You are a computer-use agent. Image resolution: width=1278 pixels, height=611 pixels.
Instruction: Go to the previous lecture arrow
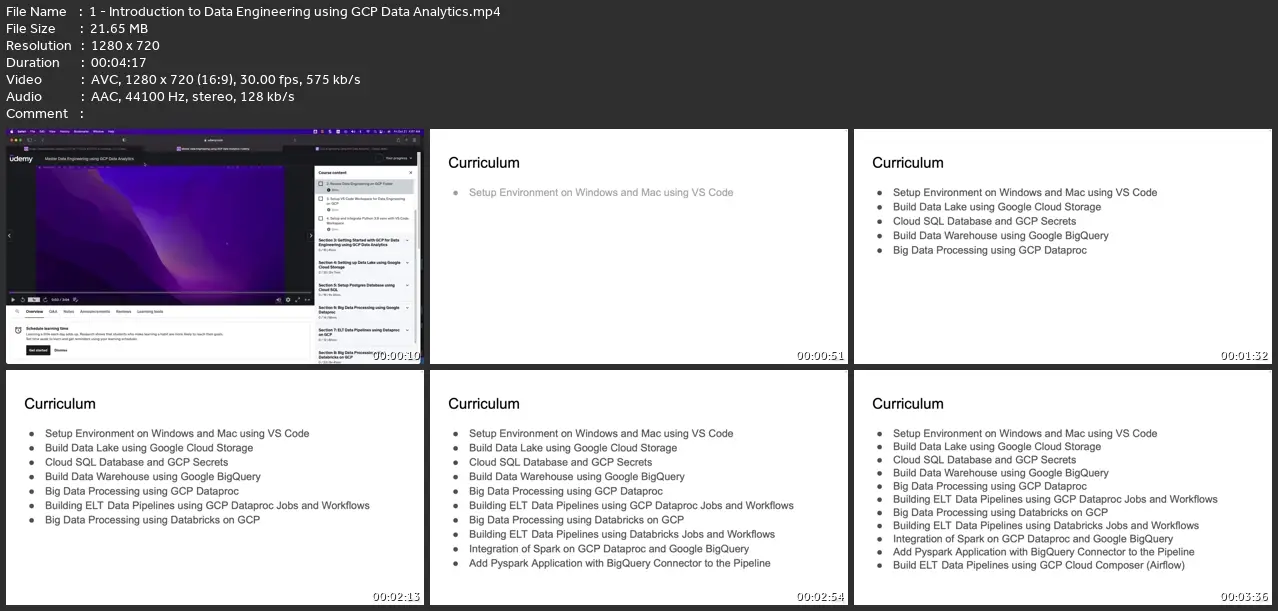tap(10, 235)
